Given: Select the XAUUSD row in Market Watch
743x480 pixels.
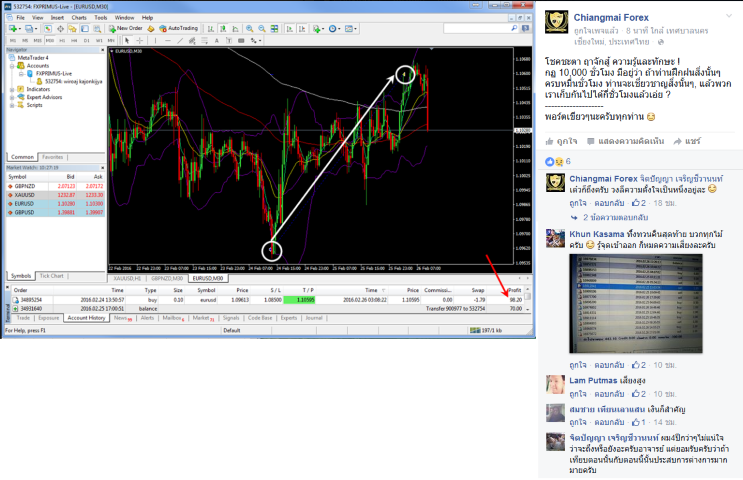Looking at the screenshot, I should click(56, 195).
